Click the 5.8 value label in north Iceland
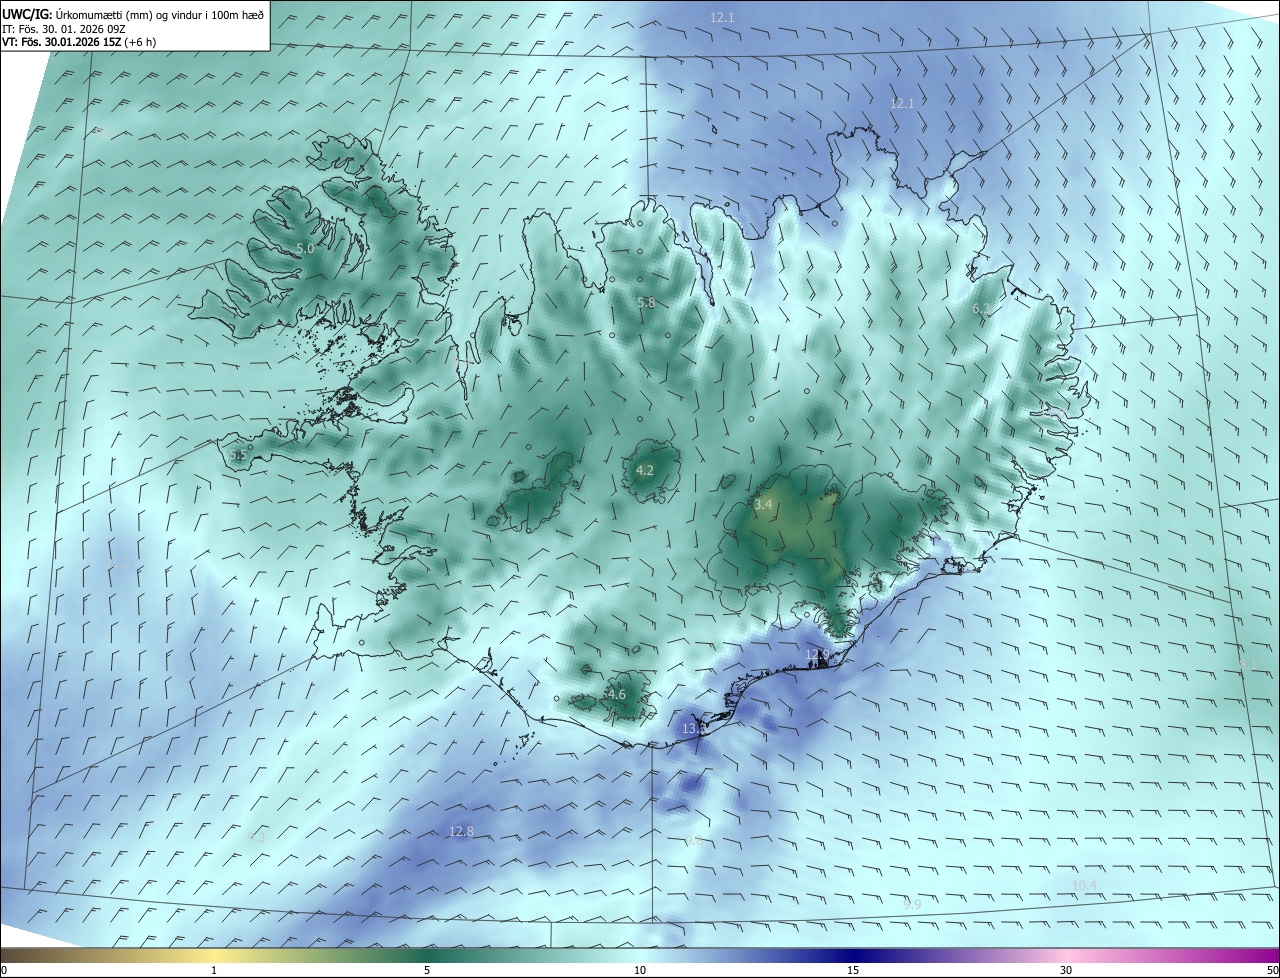The width and height of the screenshot is (1280, 978). pos(646,302)
